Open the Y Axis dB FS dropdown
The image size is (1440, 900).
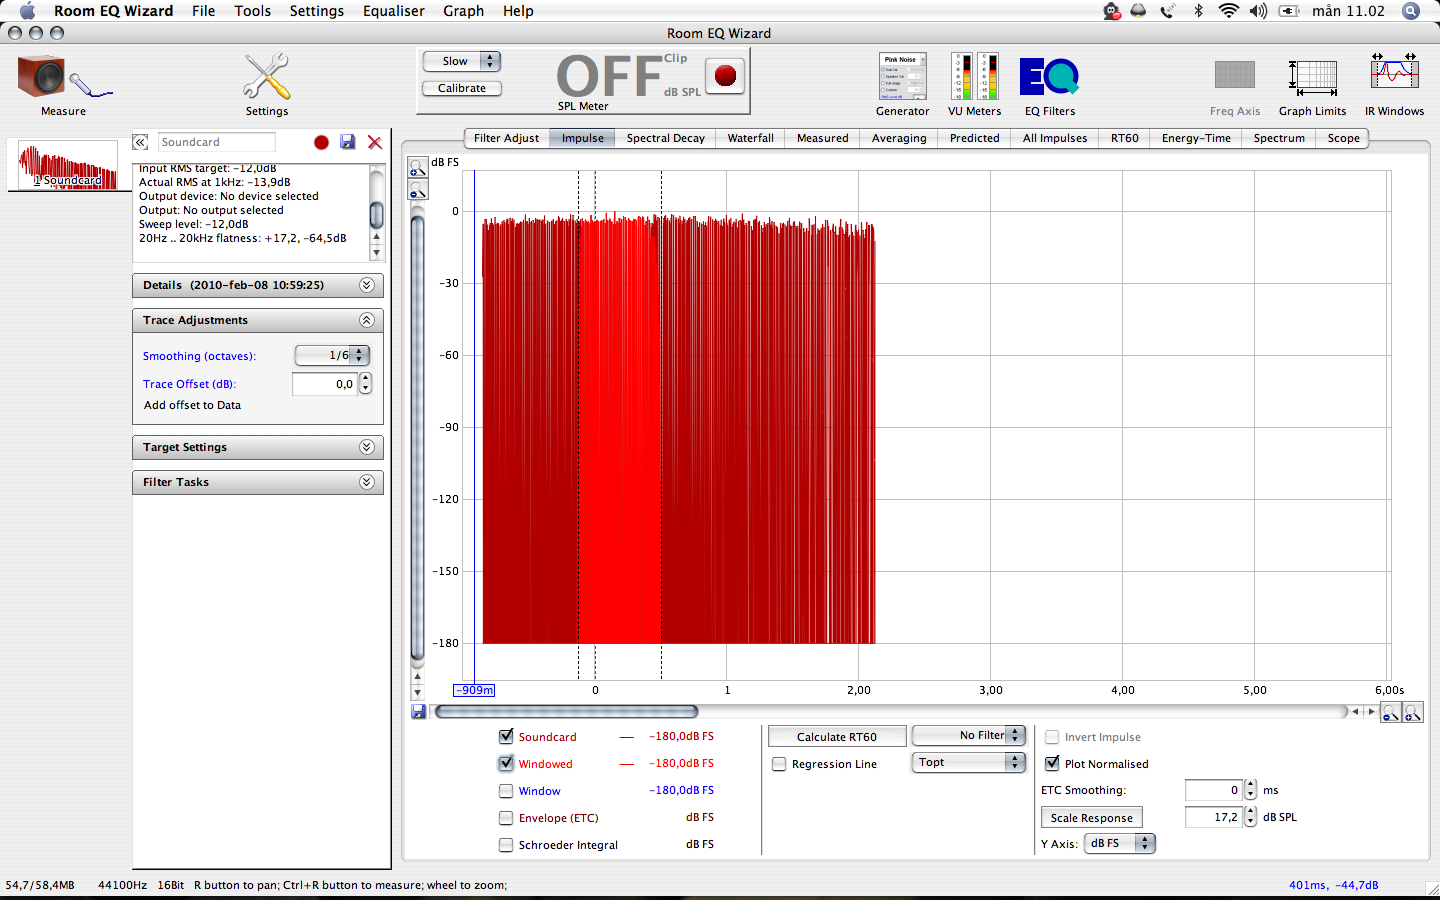click(x=1120, y=843)
